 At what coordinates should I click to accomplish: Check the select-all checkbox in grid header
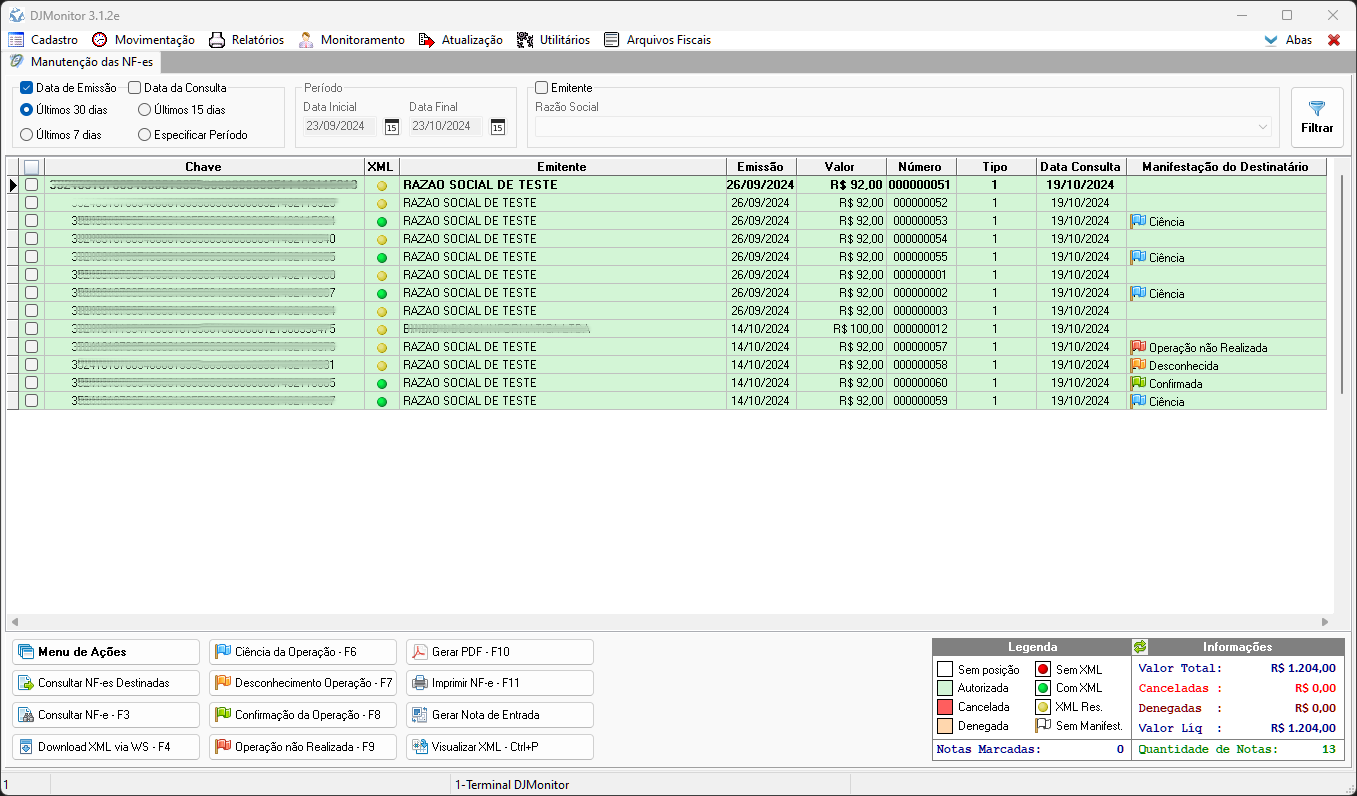[32, 167]
